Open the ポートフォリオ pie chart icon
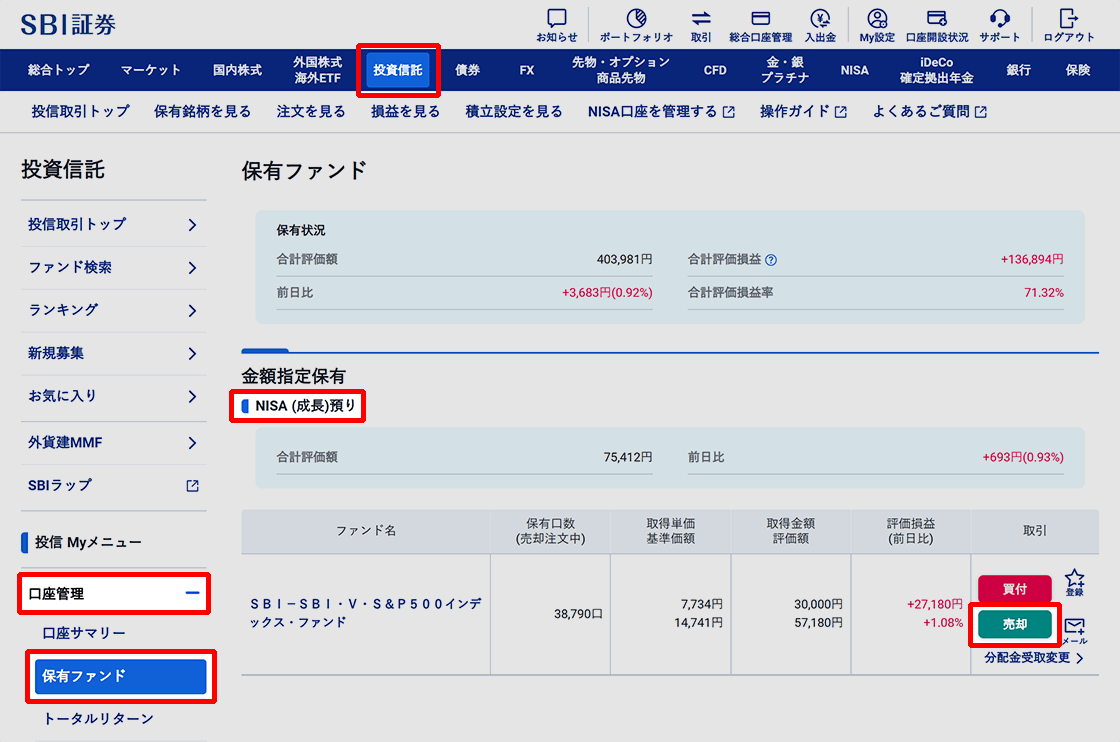The width and height of the screenshot is (1120, 742). tap(636, 18)
